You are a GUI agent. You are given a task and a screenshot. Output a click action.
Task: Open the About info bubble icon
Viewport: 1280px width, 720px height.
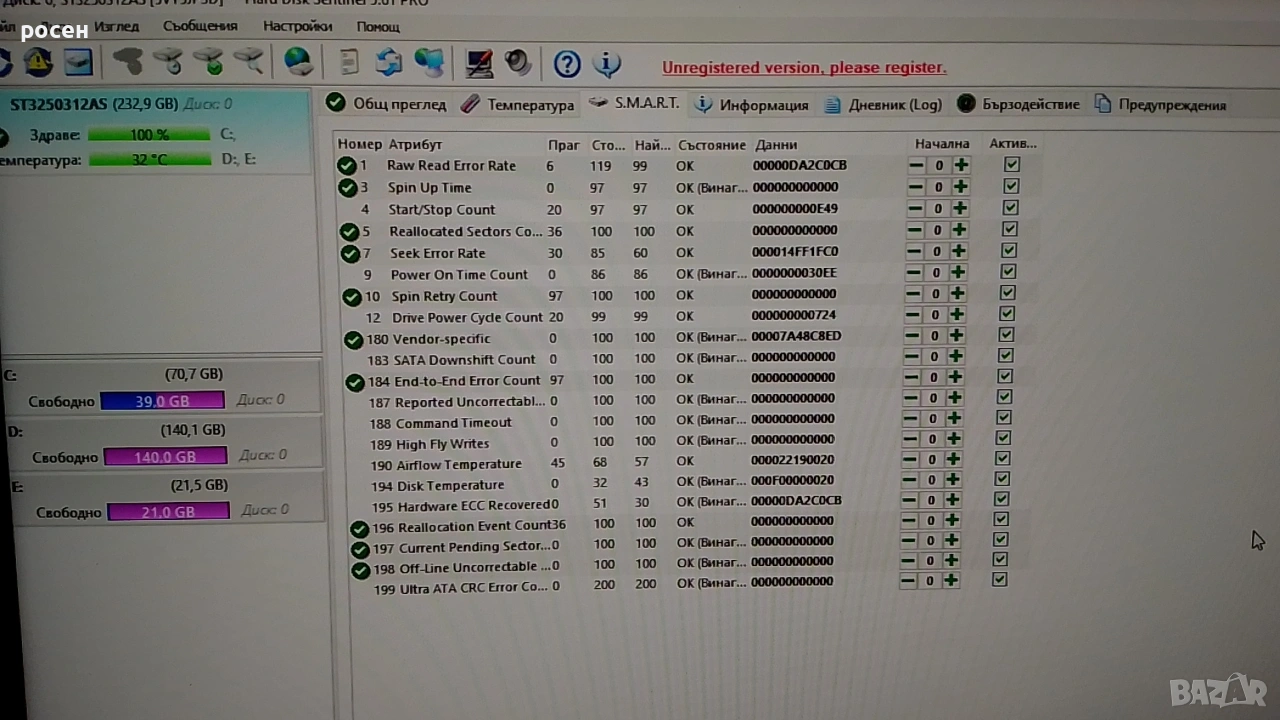(606, 65)
